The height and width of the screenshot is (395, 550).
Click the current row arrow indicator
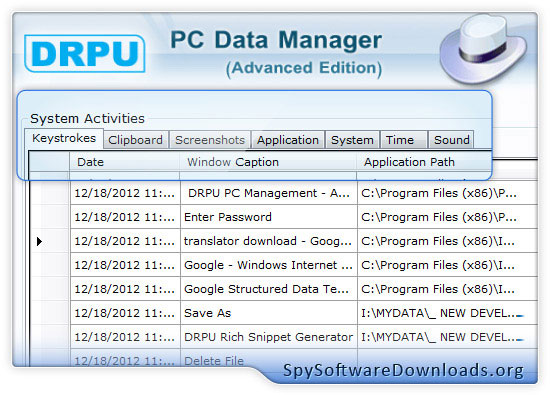[x=39, y=241]
